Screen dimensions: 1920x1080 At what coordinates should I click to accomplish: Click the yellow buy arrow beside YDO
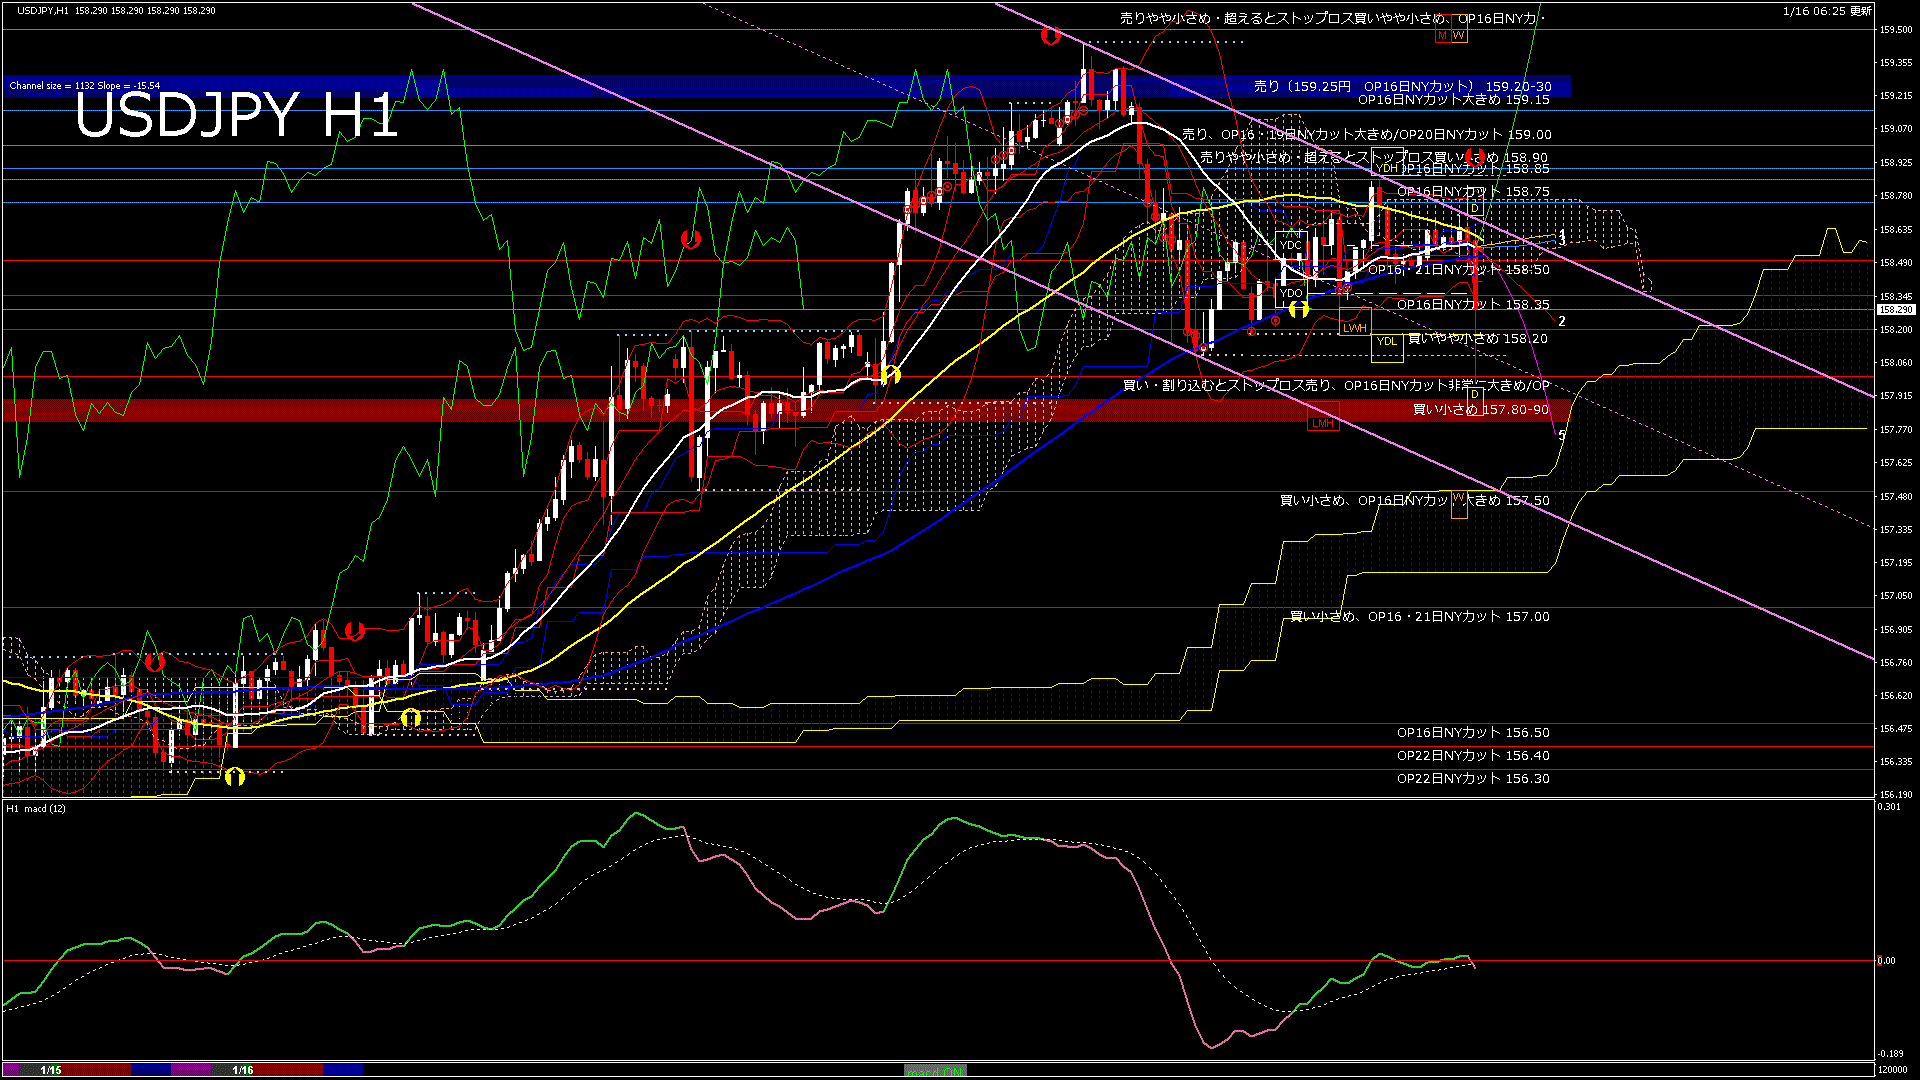pos(1298,309)
